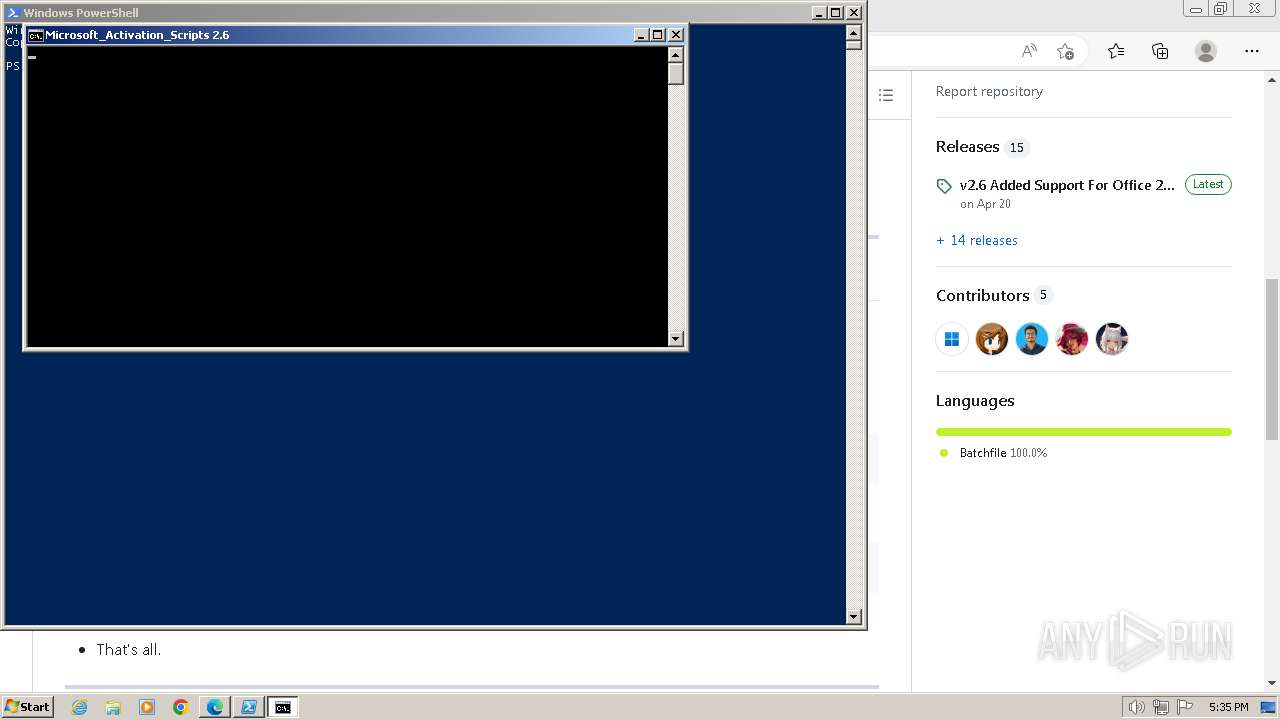The image size is (1280, 720).
Task: Maximize the Windows PowerShell window
Action: pos(836,13)
